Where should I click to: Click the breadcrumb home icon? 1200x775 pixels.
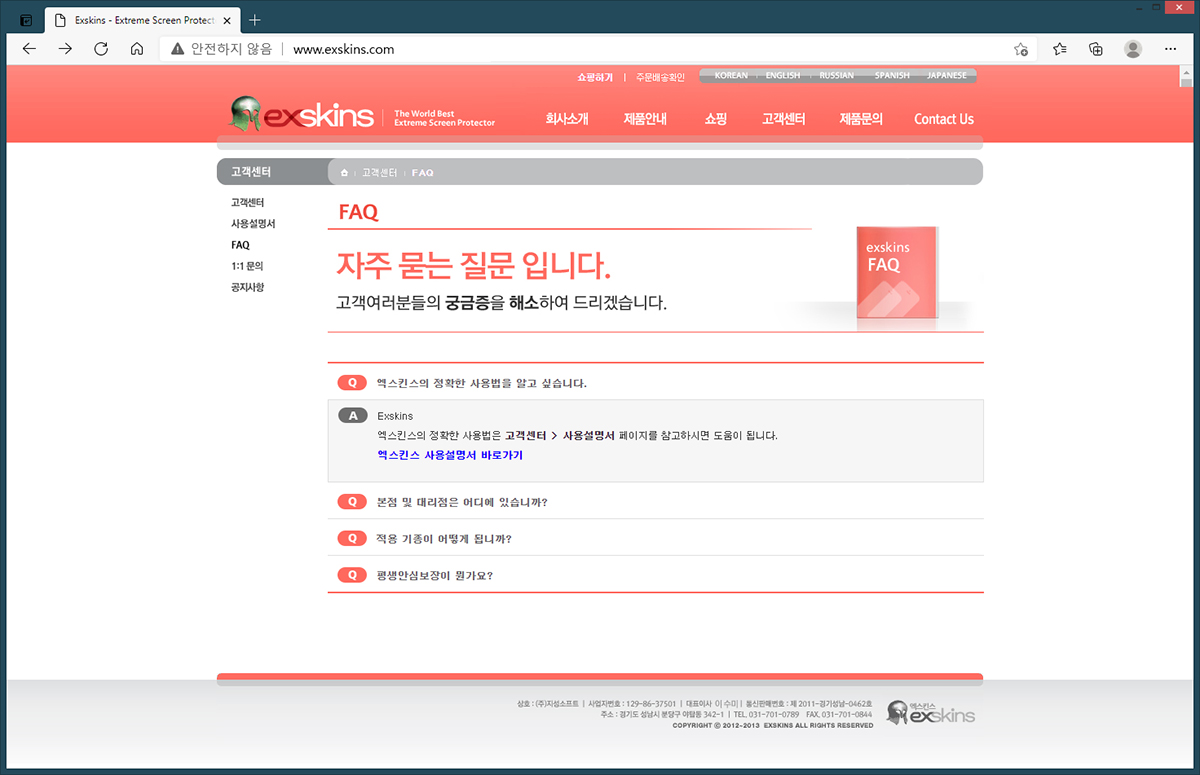(x=344, y=173)
